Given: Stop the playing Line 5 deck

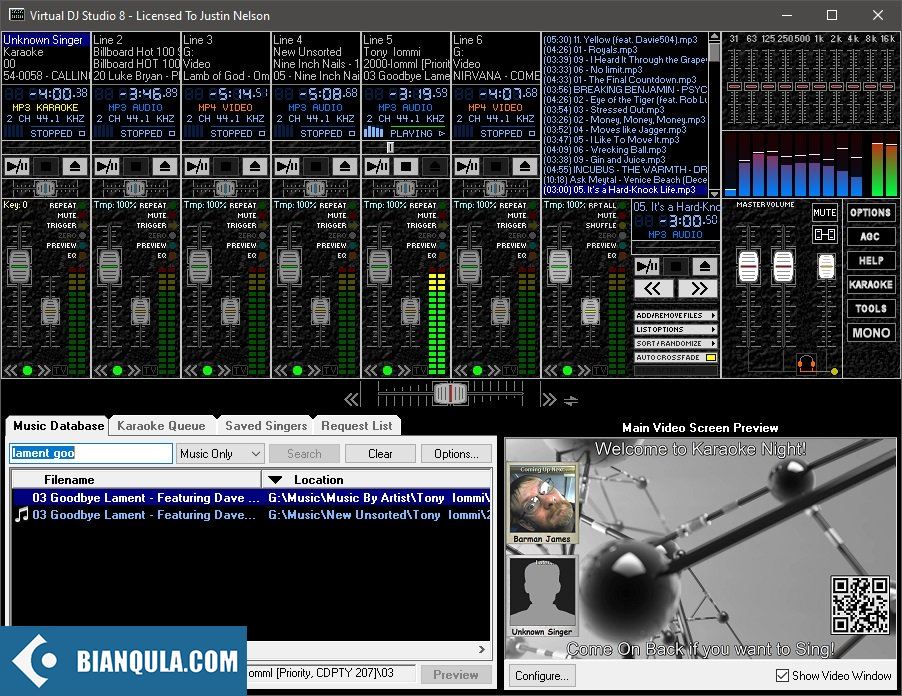Looking at the screenshot, I should (406, 167).
